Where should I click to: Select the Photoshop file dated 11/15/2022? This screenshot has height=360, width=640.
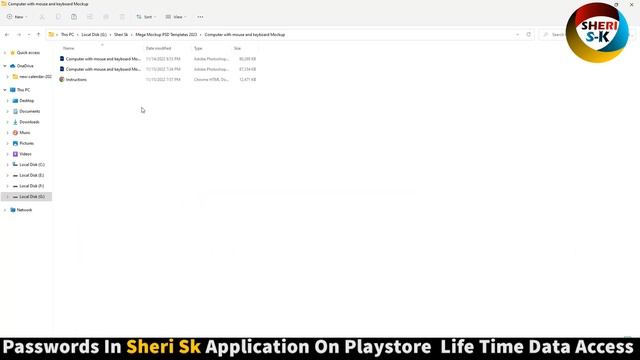[100, 69]
